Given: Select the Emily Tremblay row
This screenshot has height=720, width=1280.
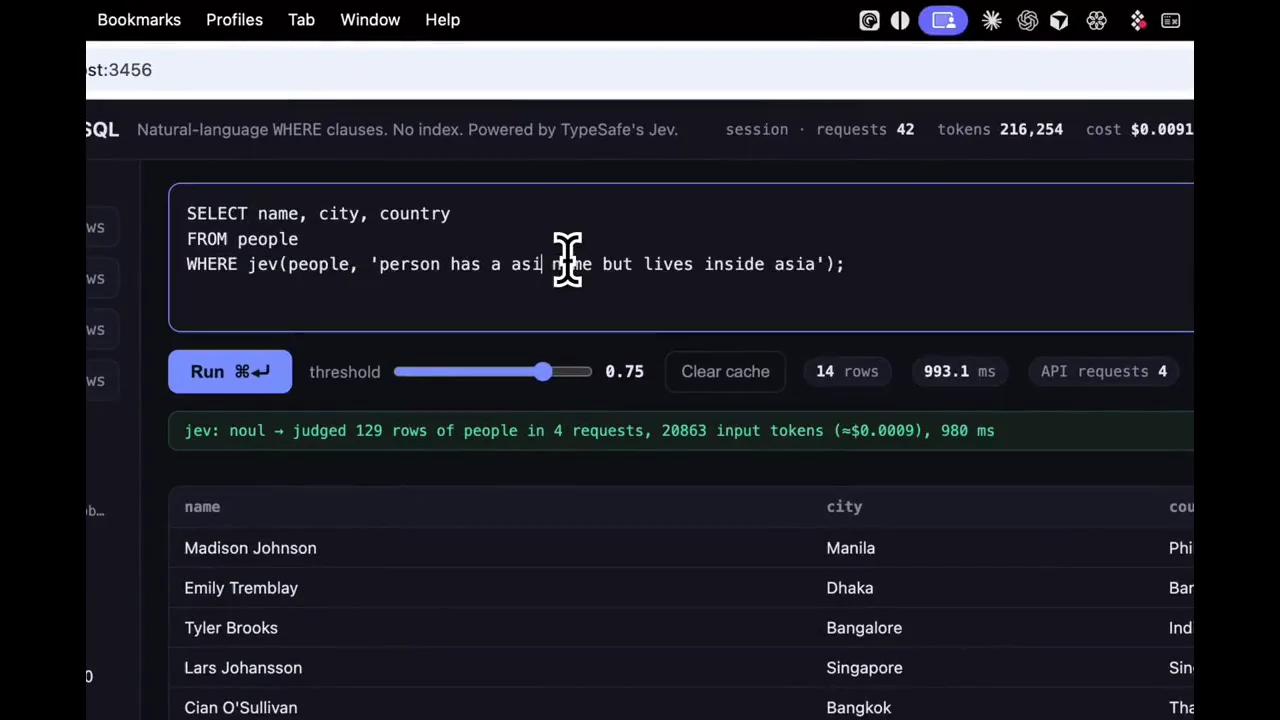Looking at the screenshot, I should 681,588.
